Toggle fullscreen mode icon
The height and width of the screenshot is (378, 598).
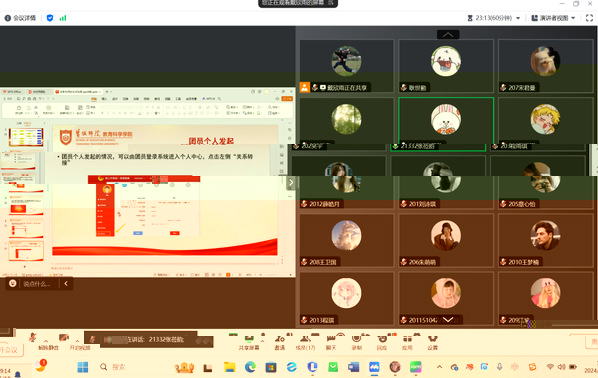tap(589, 18)
